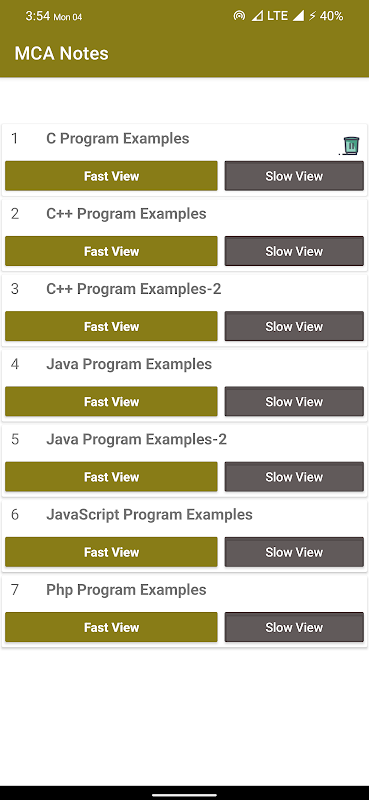This screenshot has width=369, height=800.
Task: Open Fast View for Java Program Examples
Action: coord(111,402)
